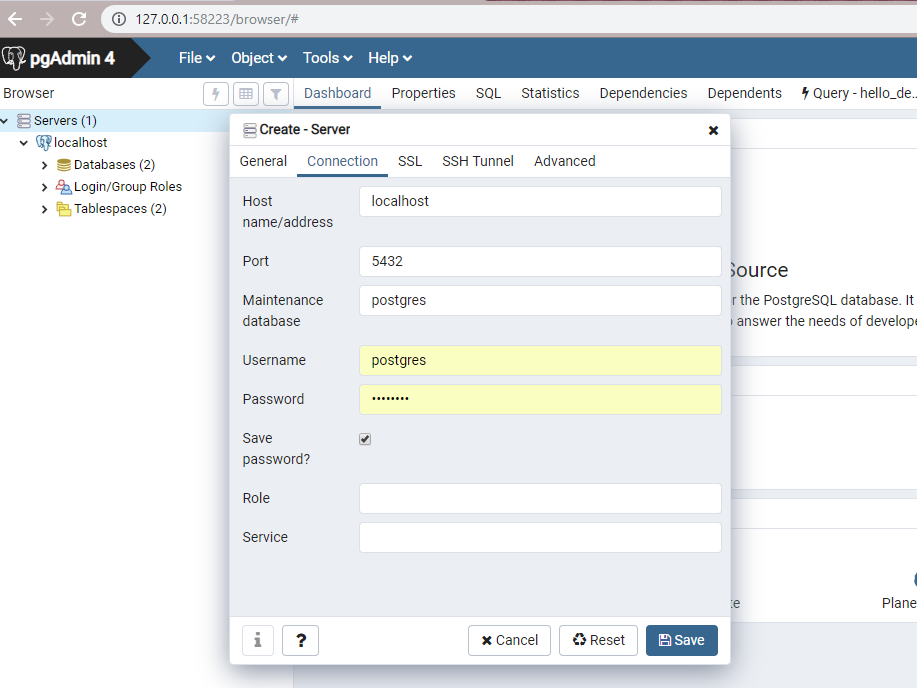The width and height of the screenshot is (917, 688).
Task: Open the Object menu
Action: tap(259, 58)
